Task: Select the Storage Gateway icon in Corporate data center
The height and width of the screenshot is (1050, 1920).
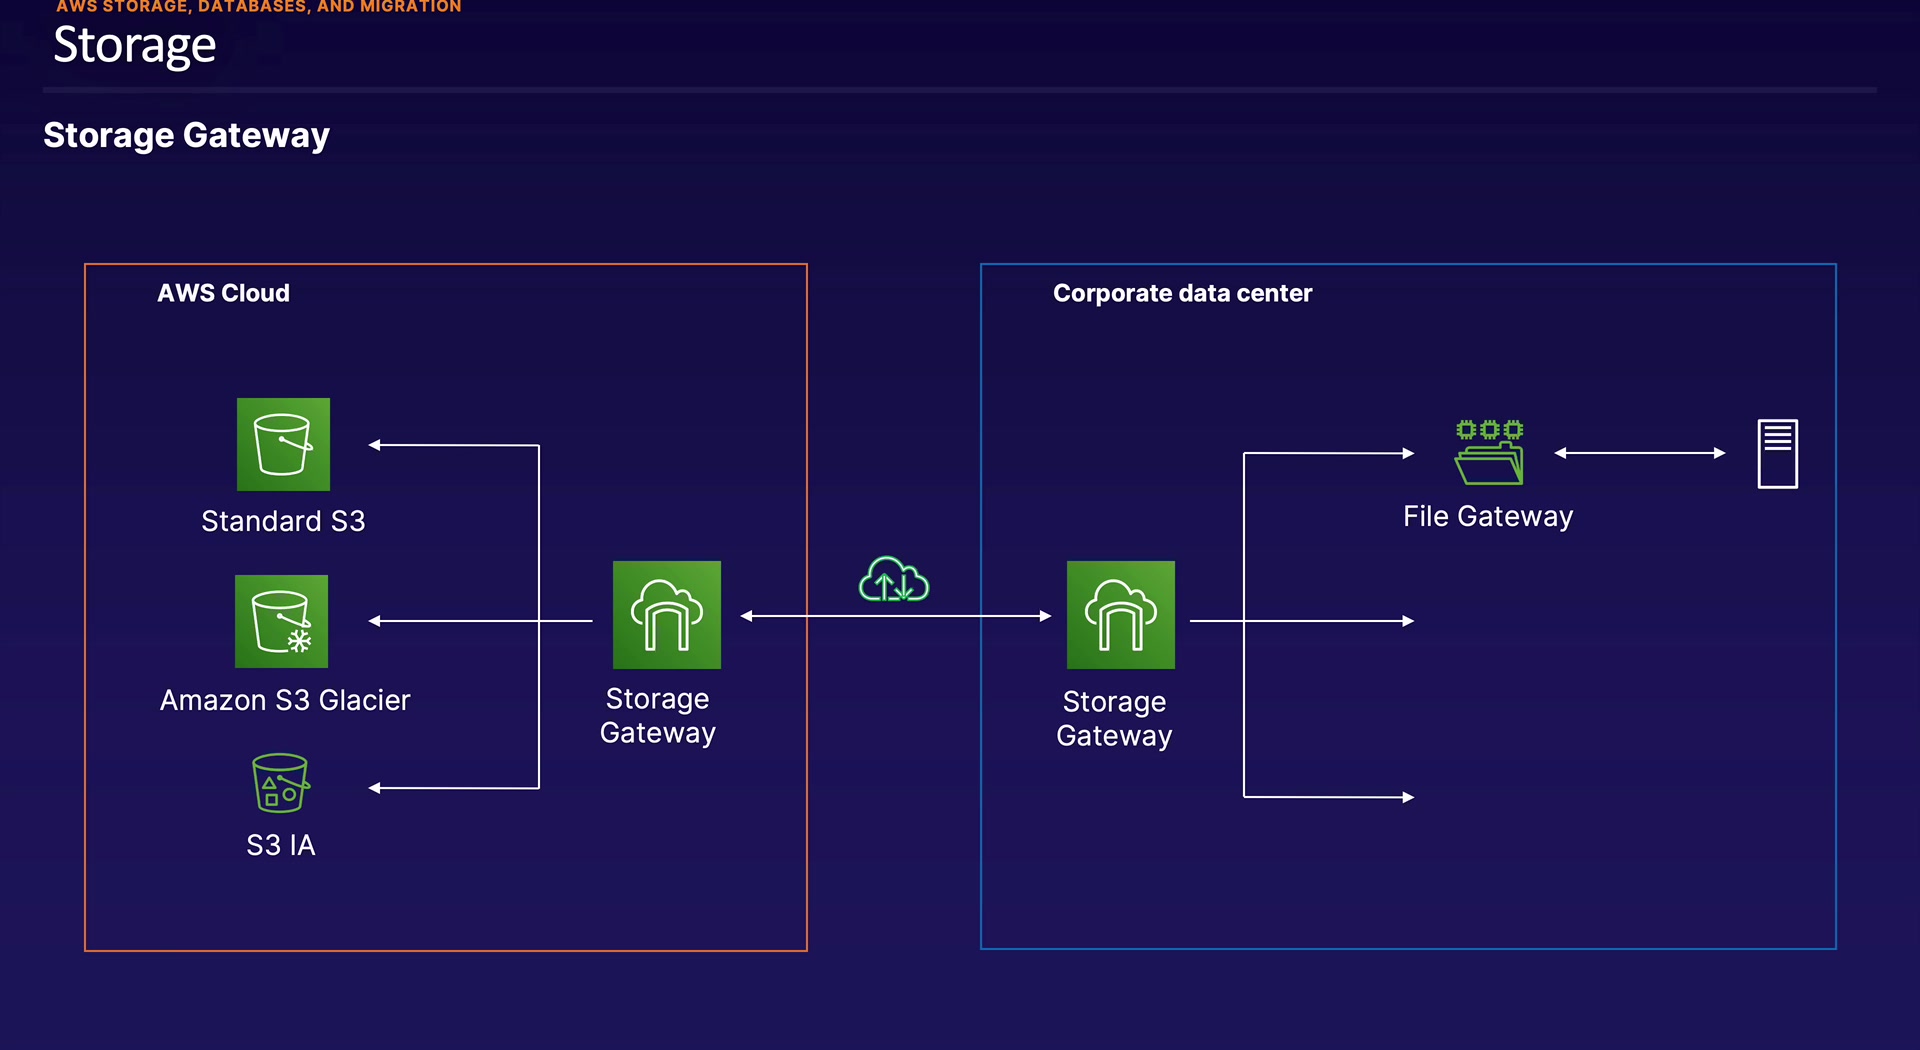Action: [1121, 615]
